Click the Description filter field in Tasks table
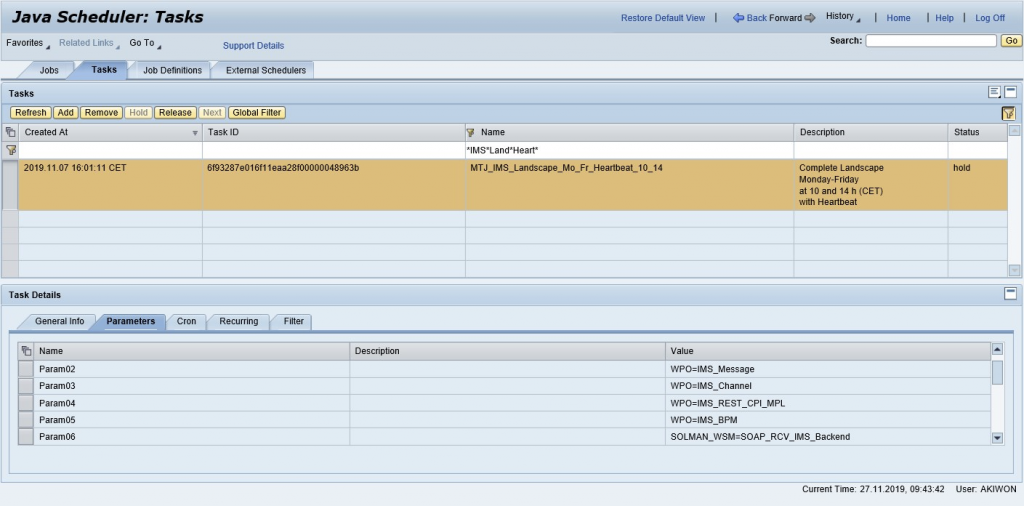Screen dimensions: 1024x506 pos(871,150)
